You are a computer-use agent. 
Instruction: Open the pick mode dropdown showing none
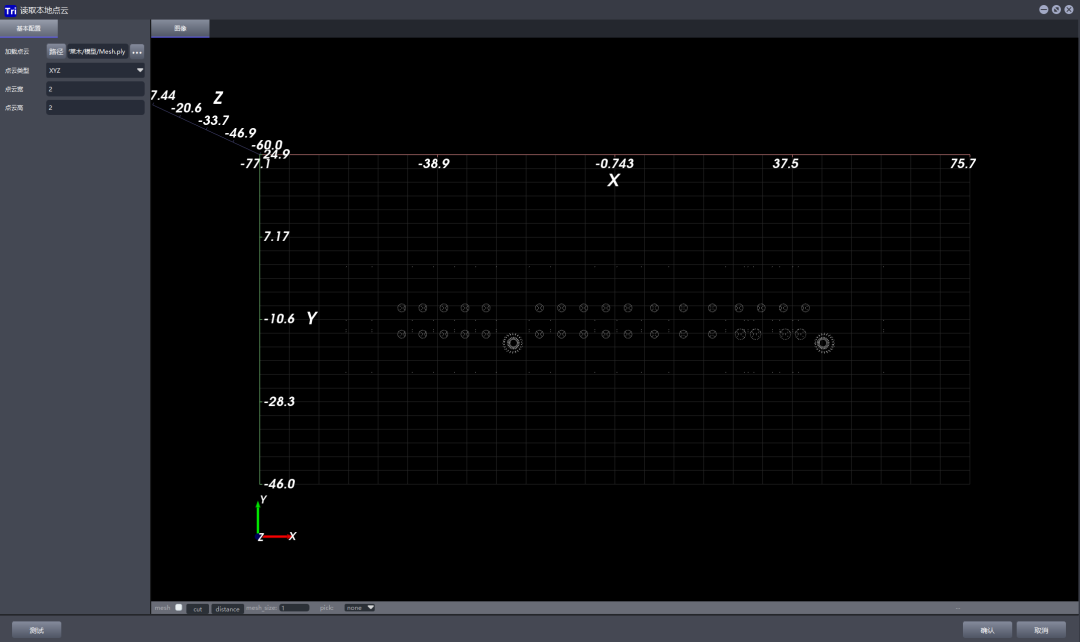pos(359,607)
